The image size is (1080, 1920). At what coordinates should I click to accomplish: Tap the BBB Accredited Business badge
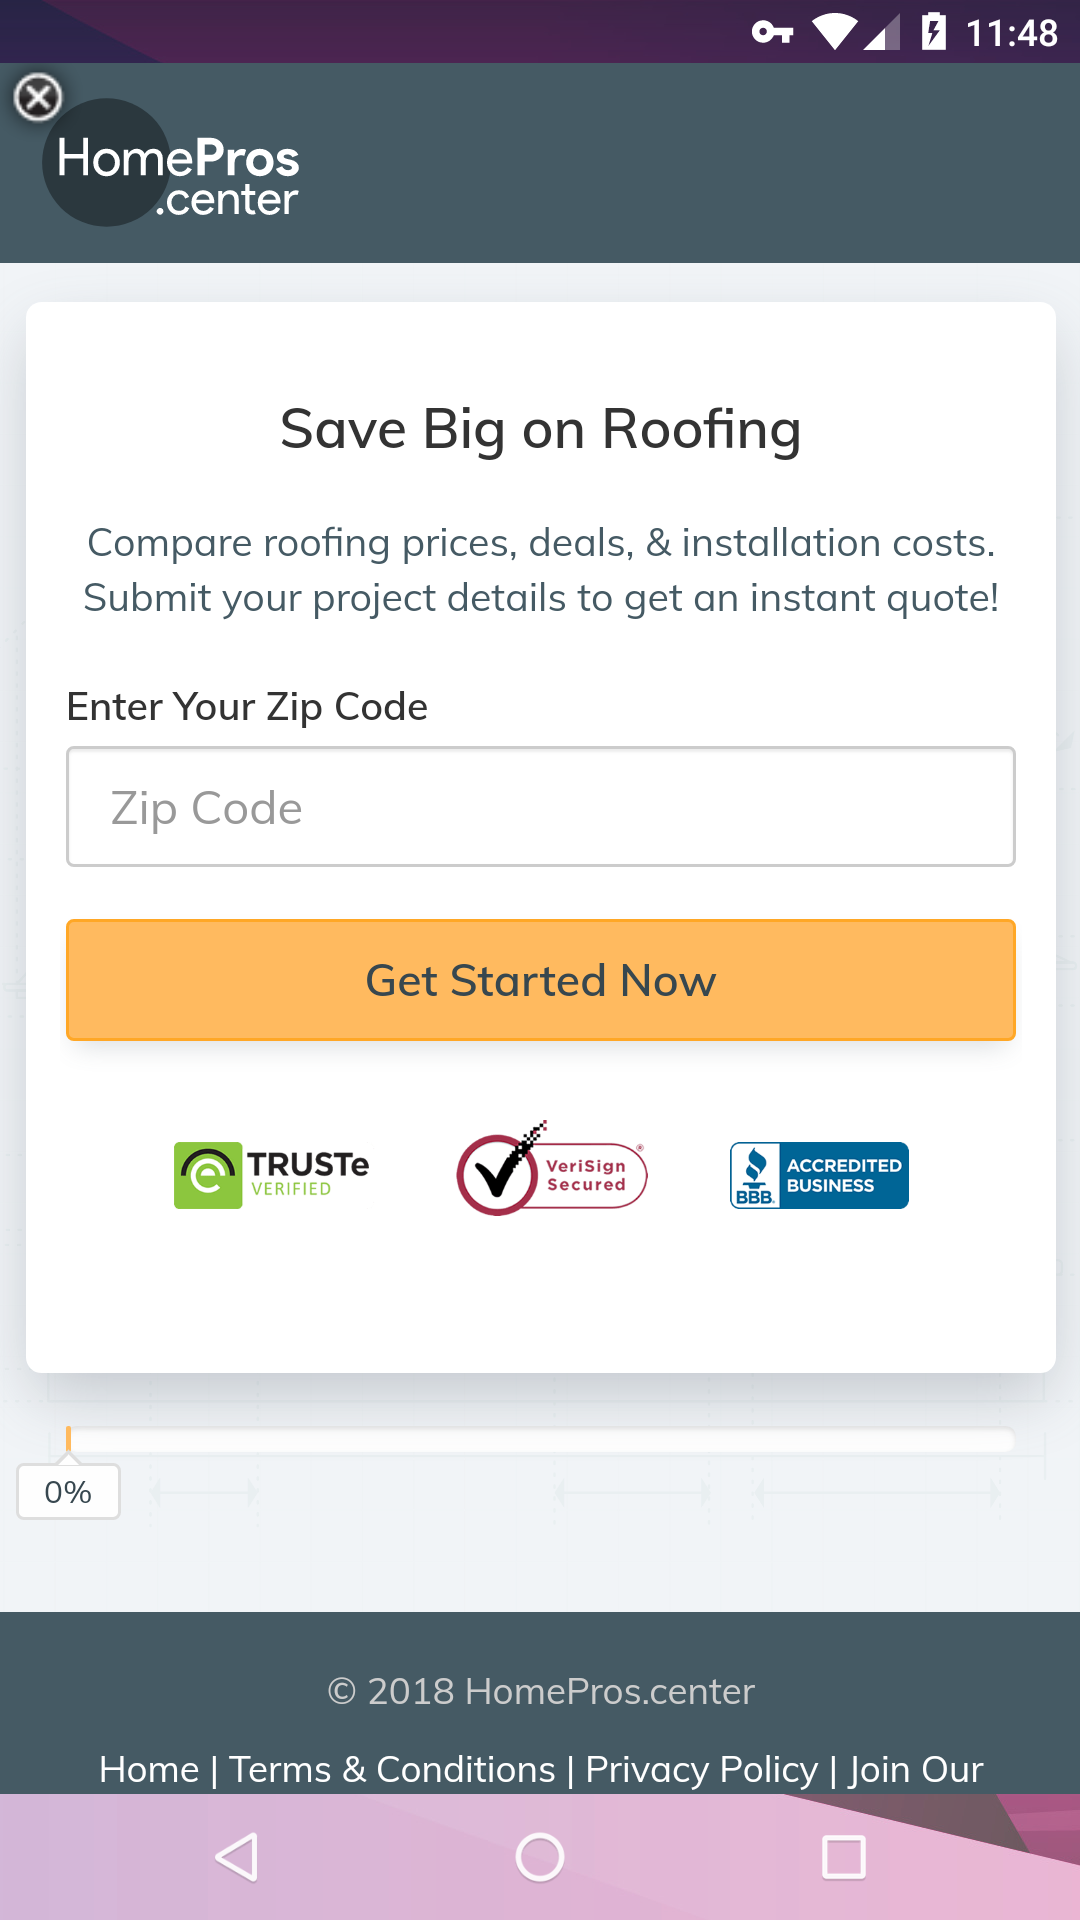coord(819,1175)
